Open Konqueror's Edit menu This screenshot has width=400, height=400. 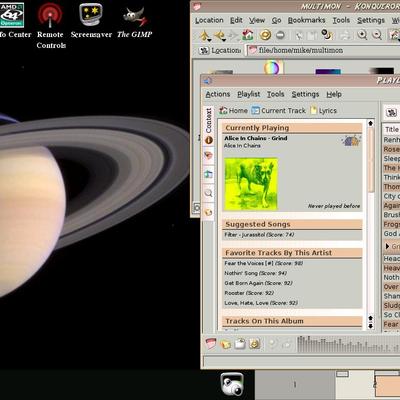click(236, 20)
